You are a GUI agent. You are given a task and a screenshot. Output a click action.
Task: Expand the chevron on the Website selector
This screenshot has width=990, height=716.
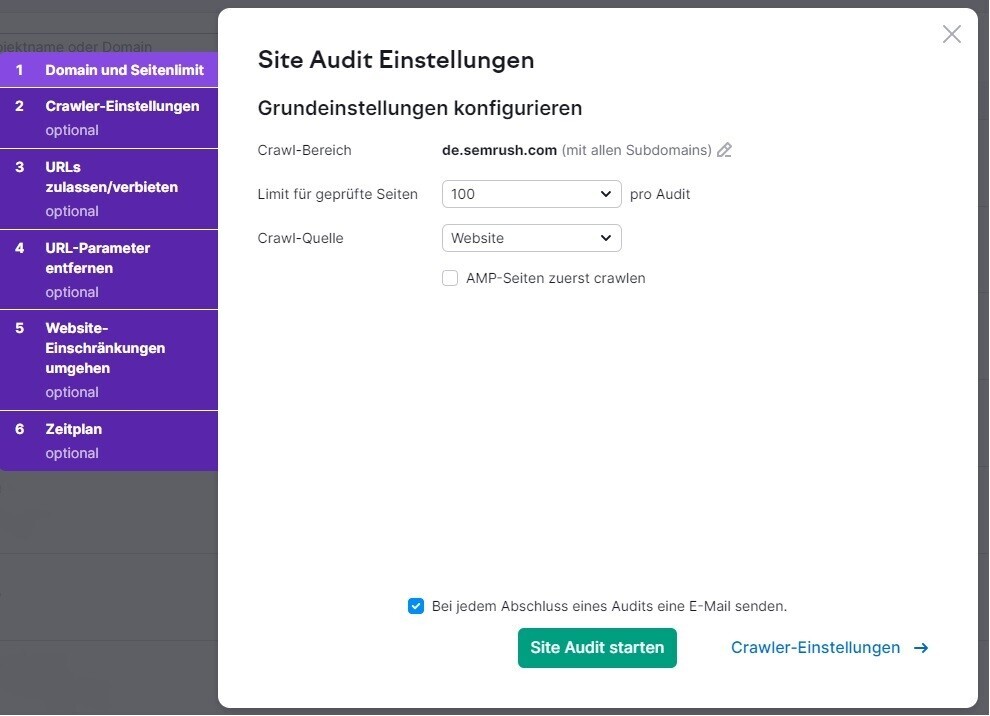coord(605,238)
